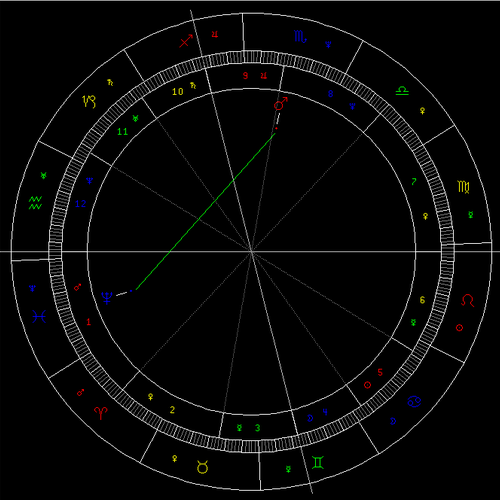Click house number 1 label
This screenshot has height=500, width=500.
(88, 322)
